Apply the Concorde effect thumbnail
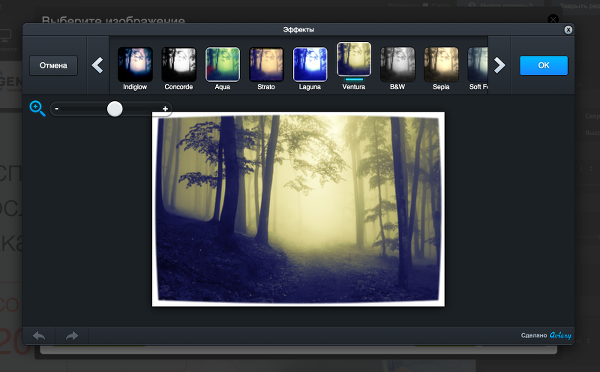The image size is (600, 372). click(179, 64)
